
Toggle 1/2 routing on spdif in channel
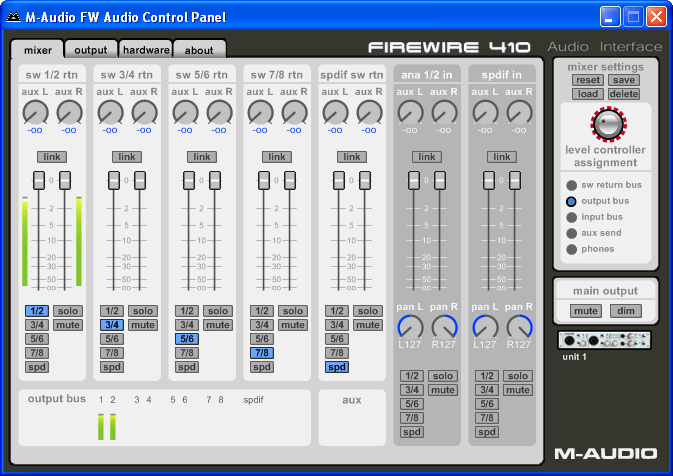(x=487, y=376)
